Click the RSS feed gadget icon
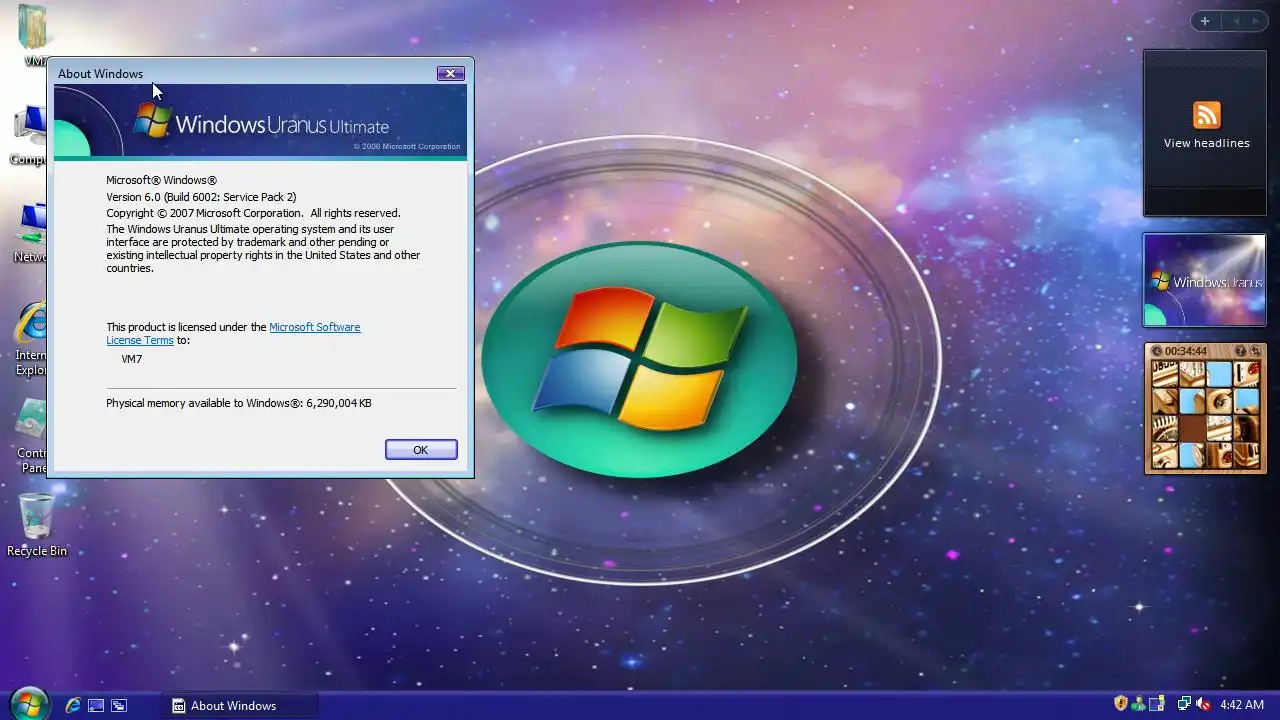The height and width of the screenshot is (720, 1280). coord(1206,115)
